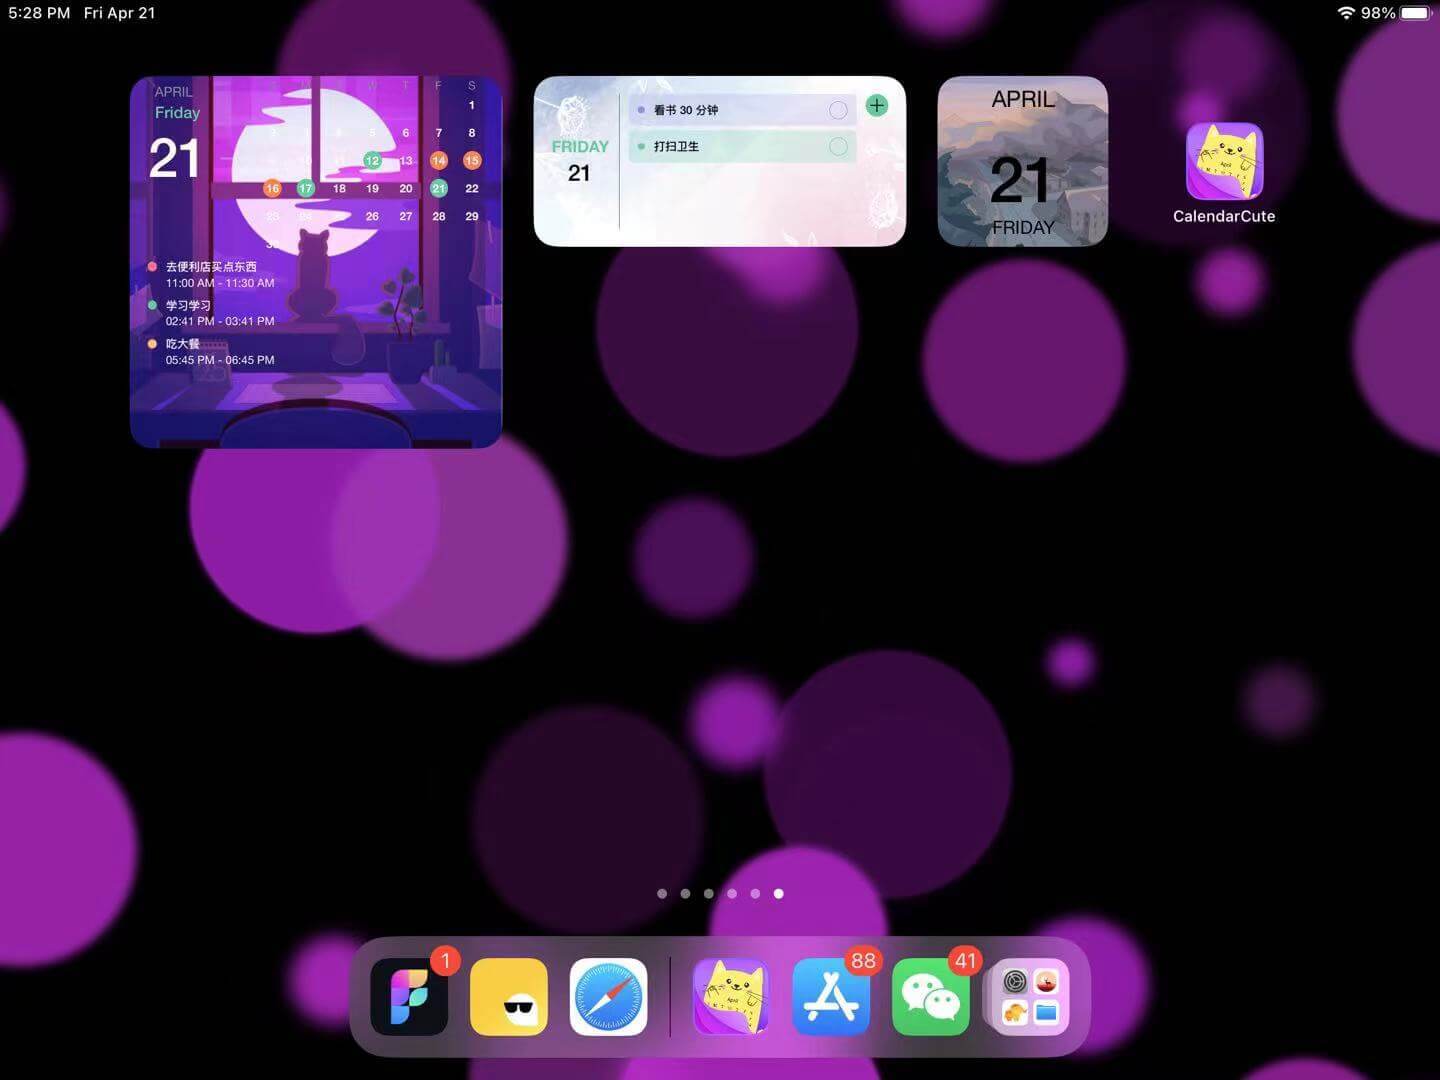
Task: Select date 26 in the calendar widget
Action: [x=372, y=216]
